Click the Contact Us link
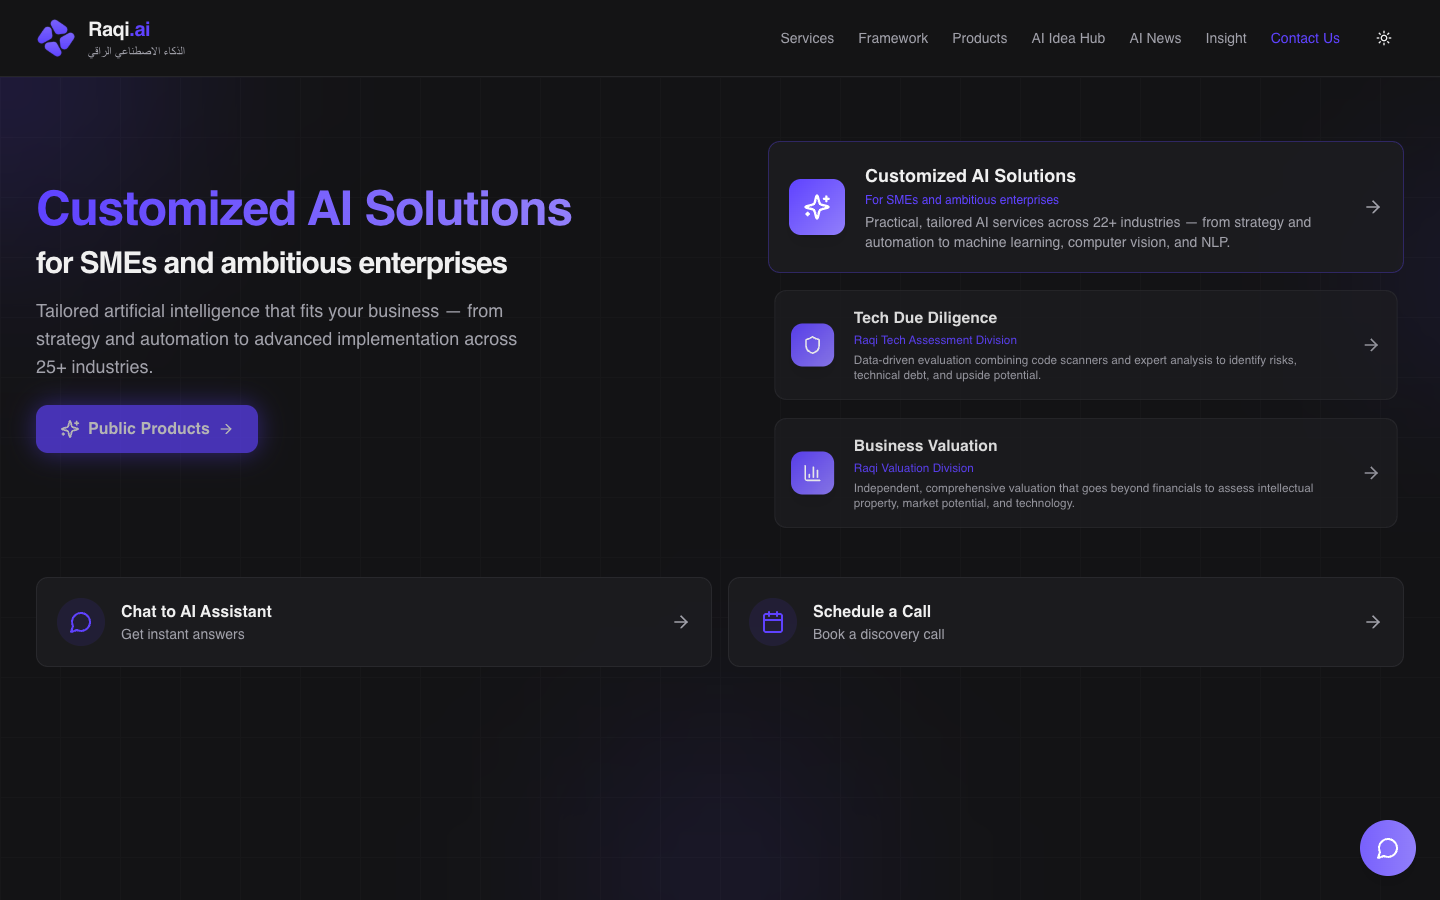Viewport: 1440px width, 900px height. (1305, 38)
